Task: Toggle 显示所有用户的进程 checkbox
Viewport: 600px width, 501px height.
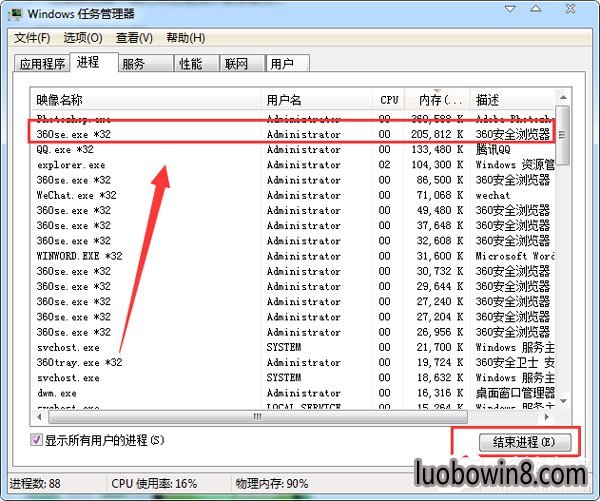Action: (38, 440)
